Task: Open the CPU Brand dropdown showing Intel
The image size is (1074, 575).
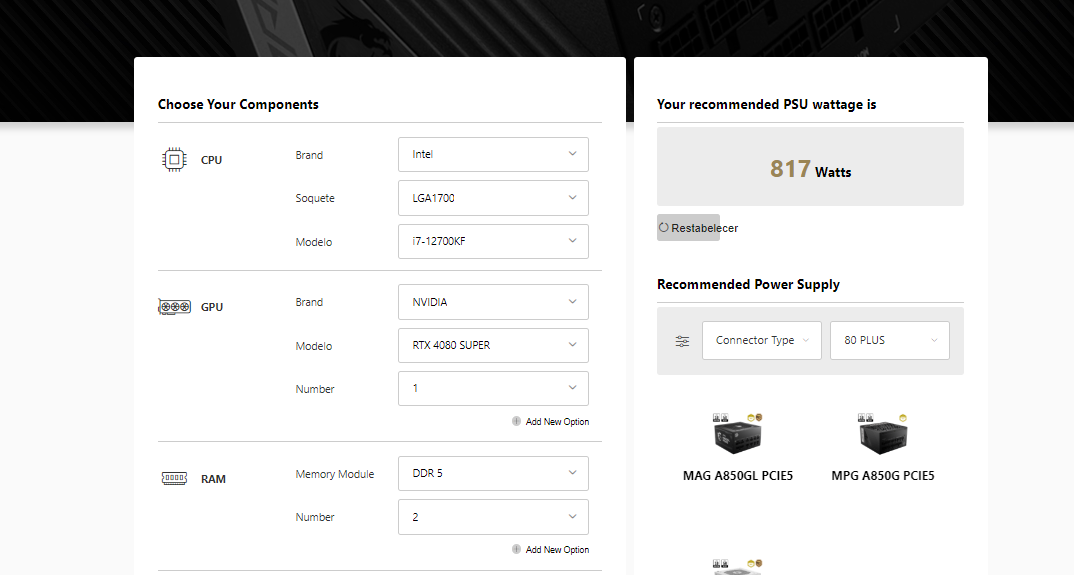Action: (x=493, y=154)
